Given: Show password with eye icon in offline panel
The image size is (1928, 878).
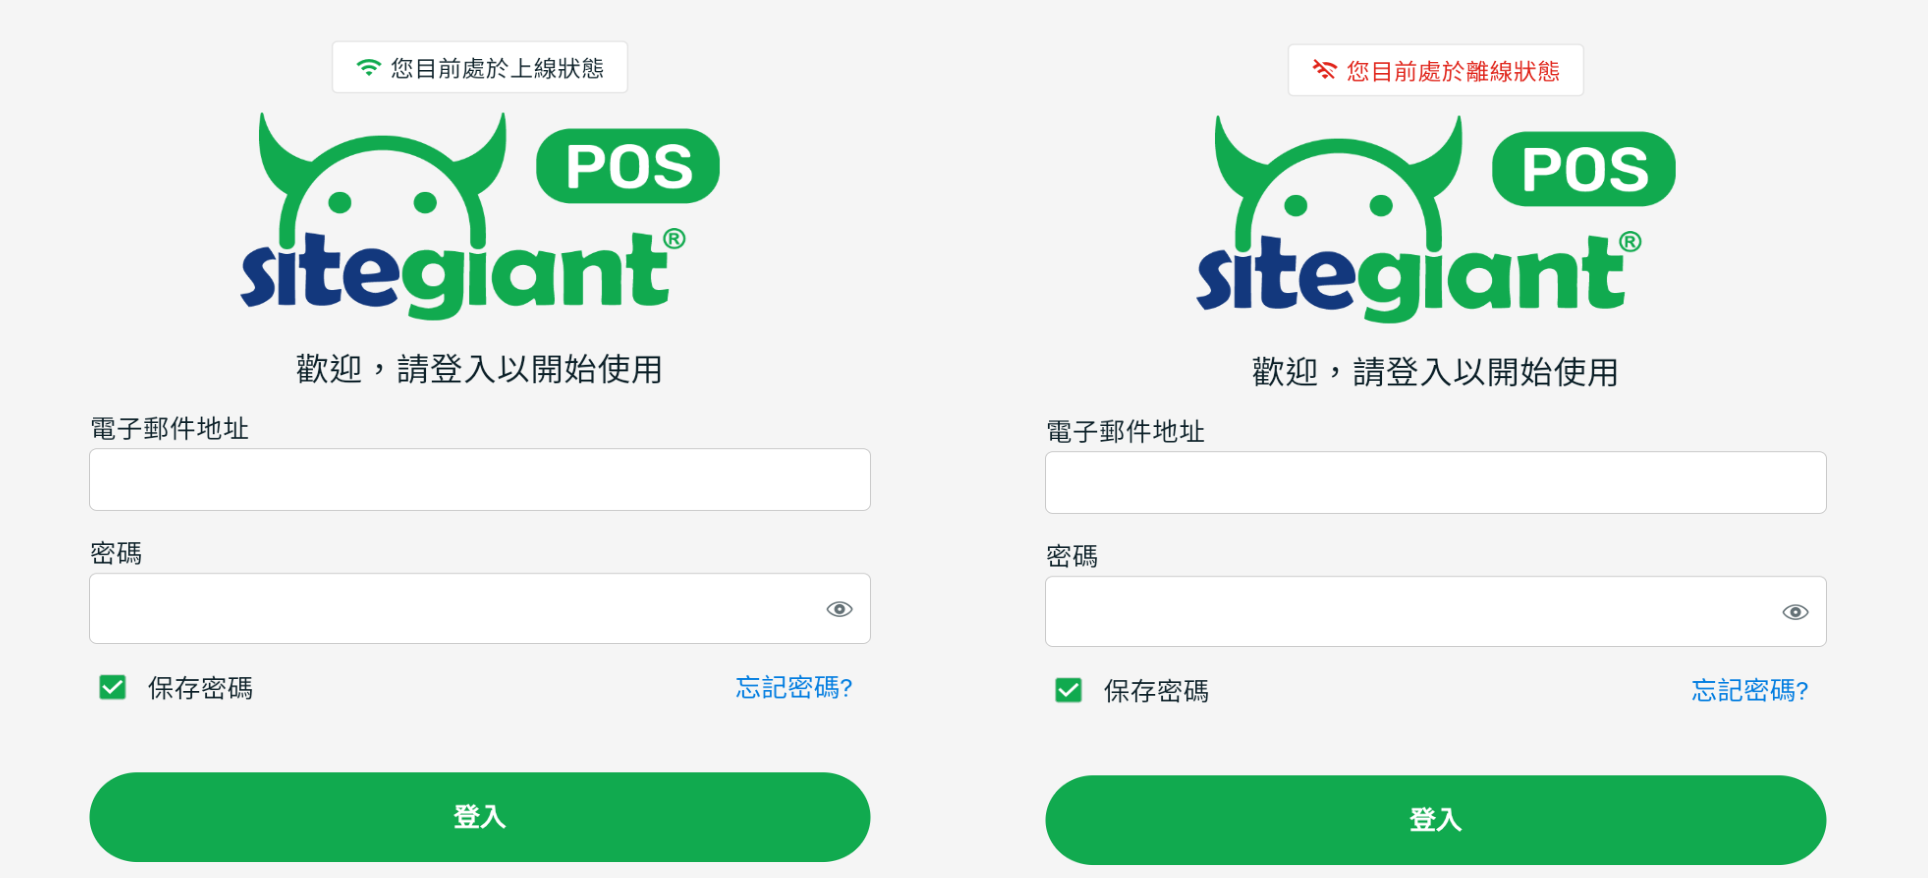Looking at the screenshot, I should [x=1795, y=612].
